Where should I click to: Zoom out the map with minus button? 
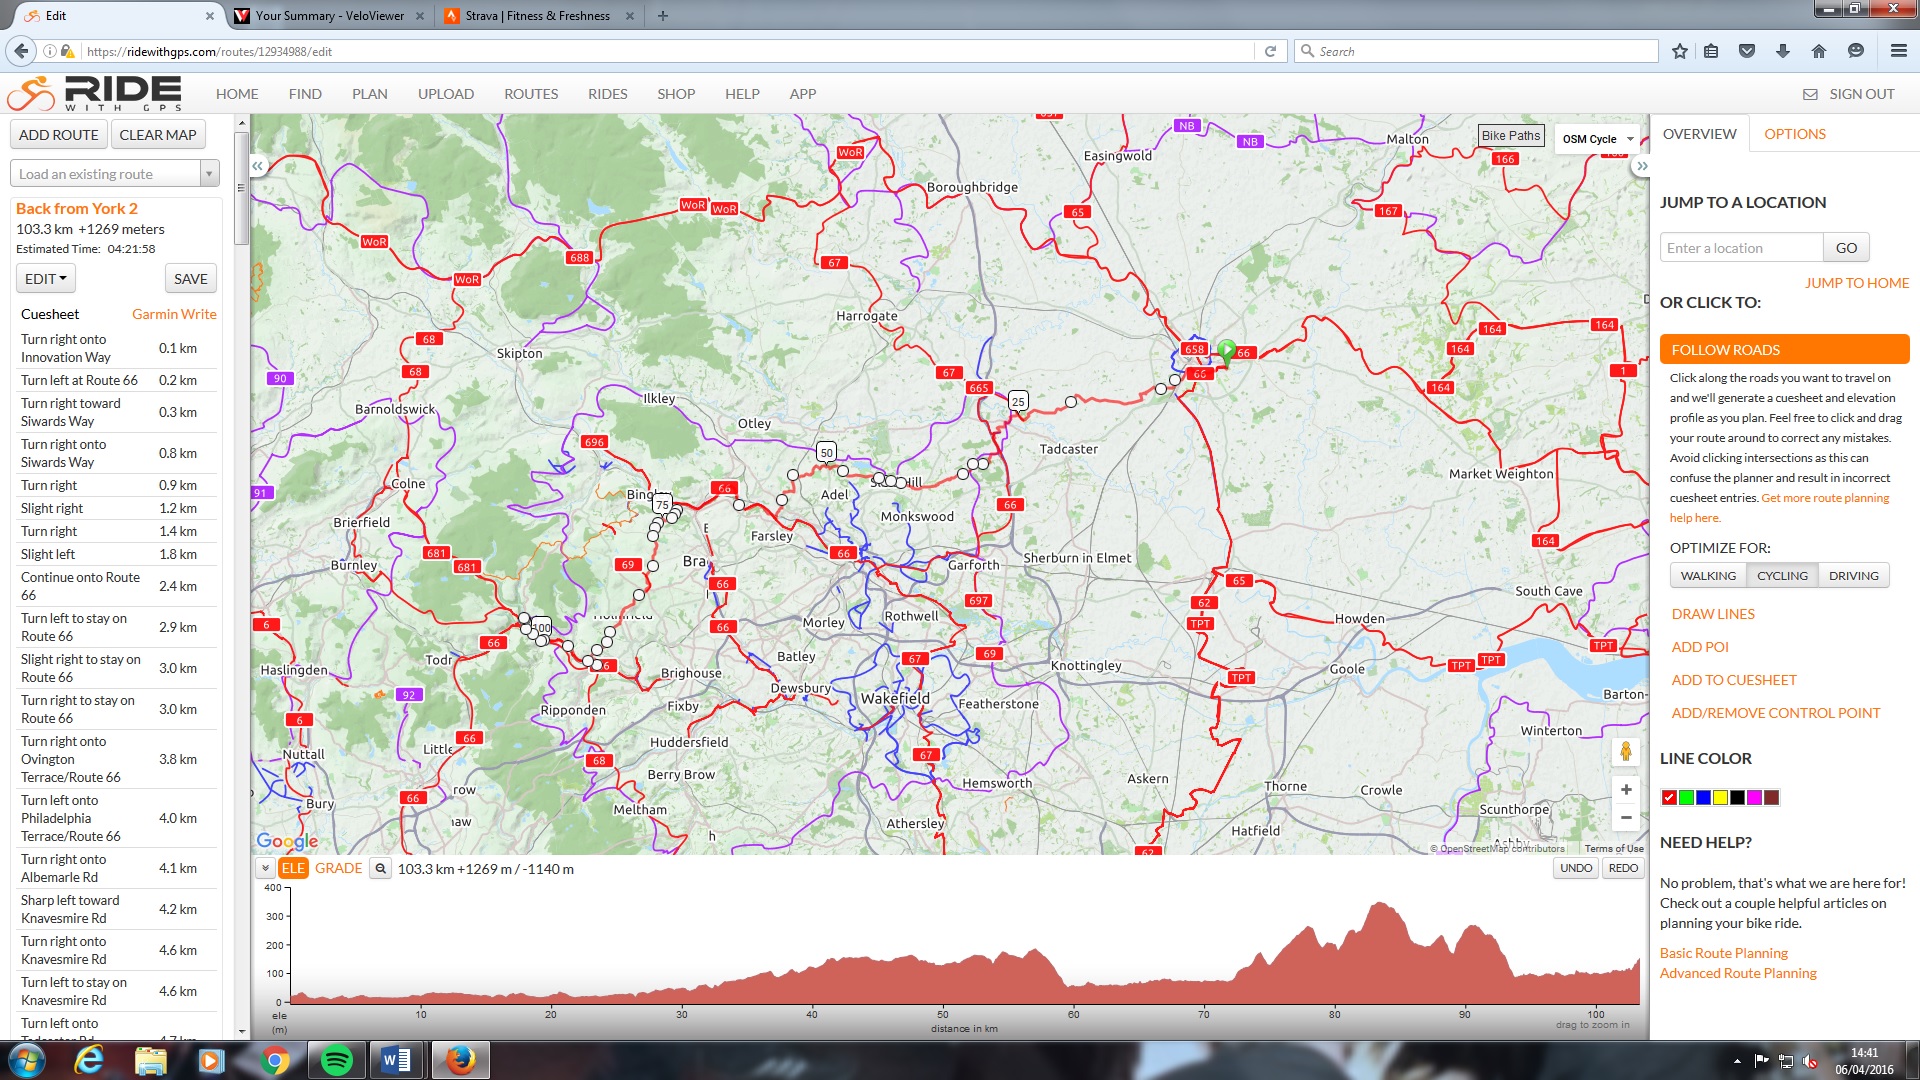click(1626, 818)
